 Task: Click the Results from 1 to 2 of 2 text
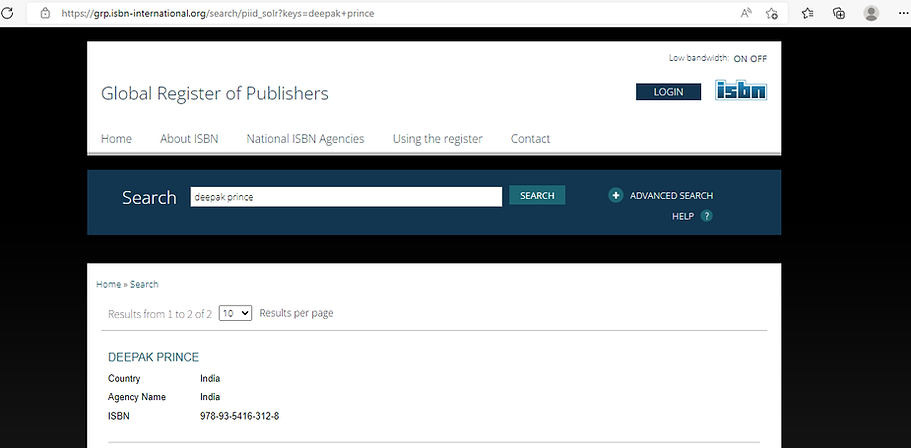(x=160, y=314)
